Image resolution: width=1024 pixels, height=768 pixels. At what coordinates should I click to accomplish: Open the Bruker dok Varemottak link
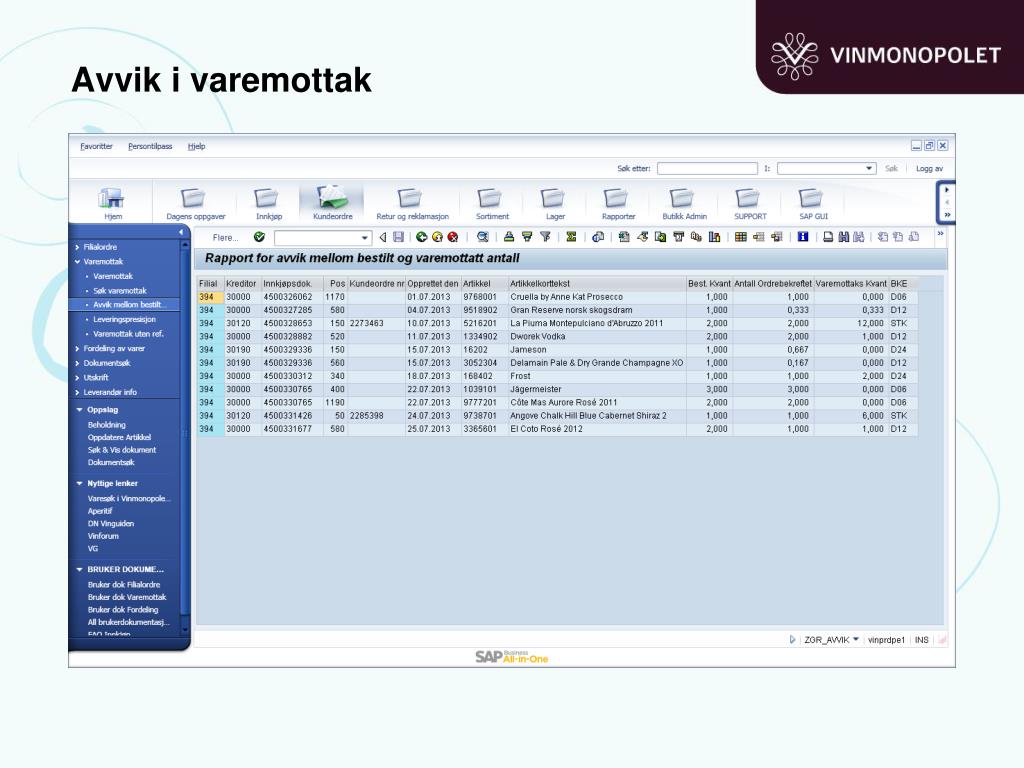pyautogui.click(x=127, y=598)
